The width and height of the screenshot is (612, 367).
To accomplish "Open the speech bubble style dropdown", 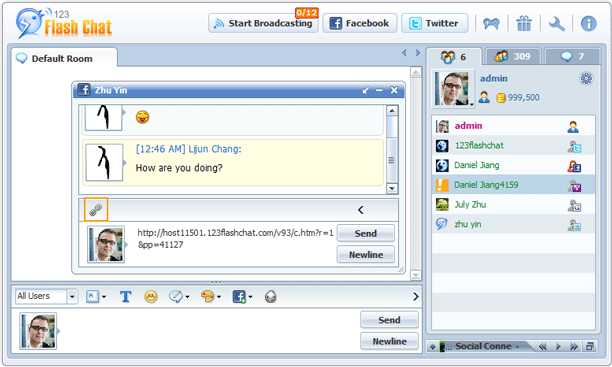I will pos(96,297).
